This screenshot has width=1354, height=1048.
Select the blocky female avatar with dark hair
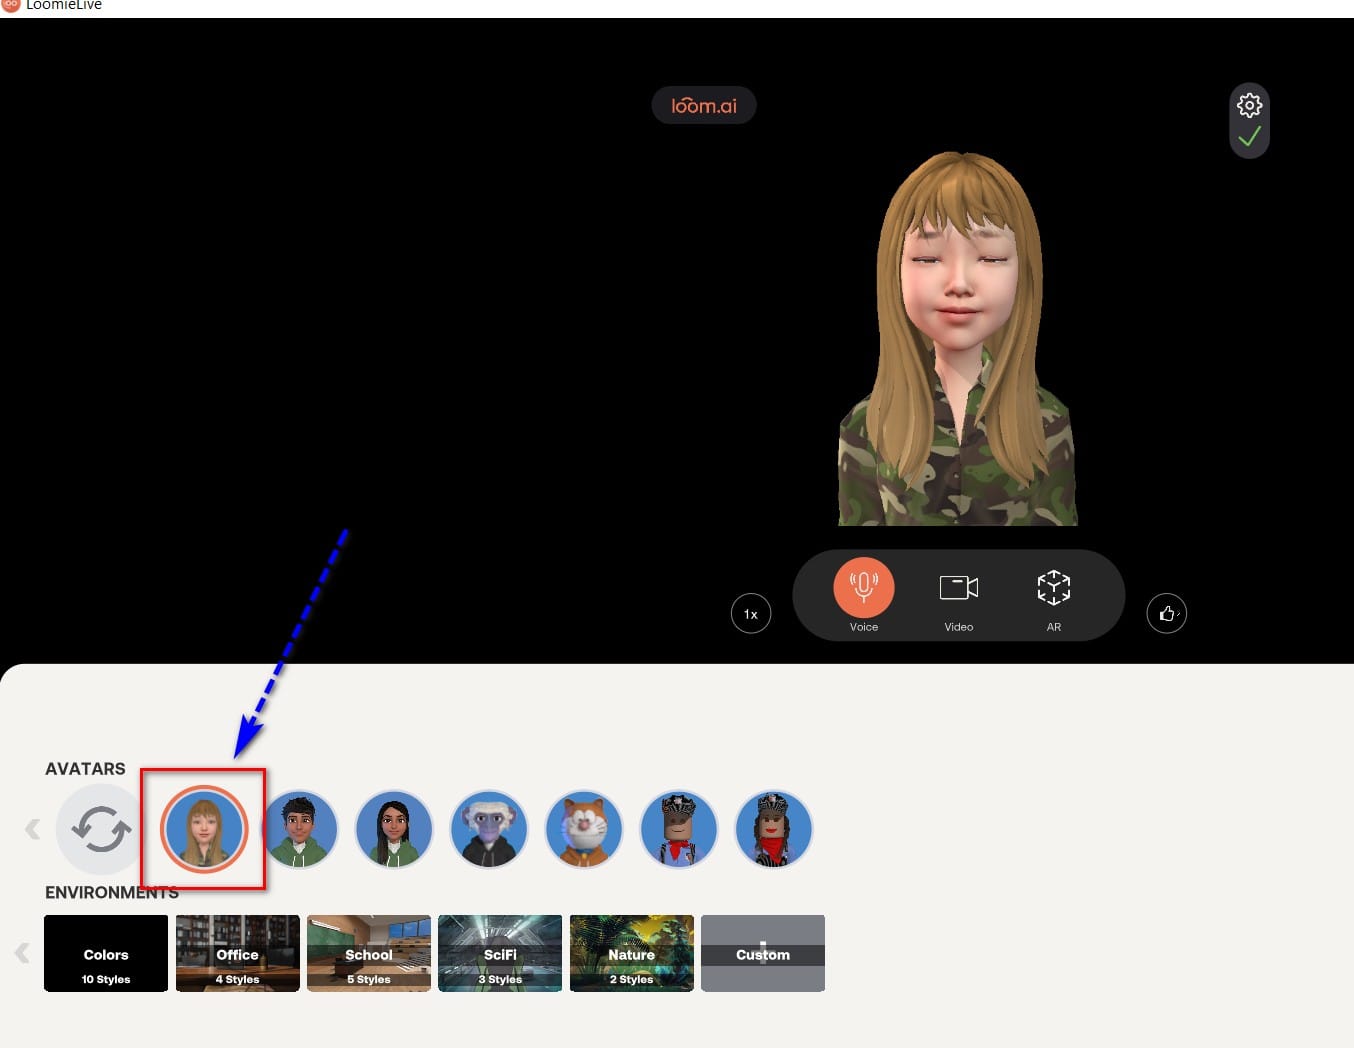773,829
